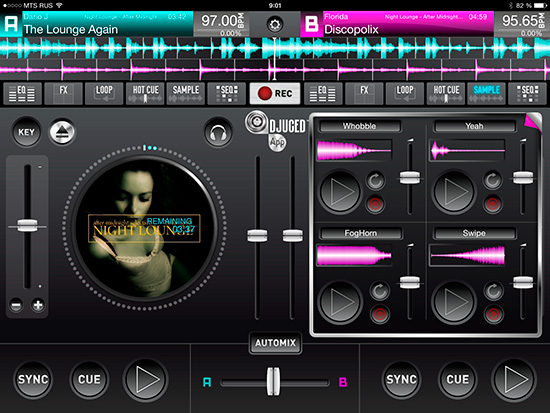
Task: Open track Discopolix title
Action: point(351,29)
